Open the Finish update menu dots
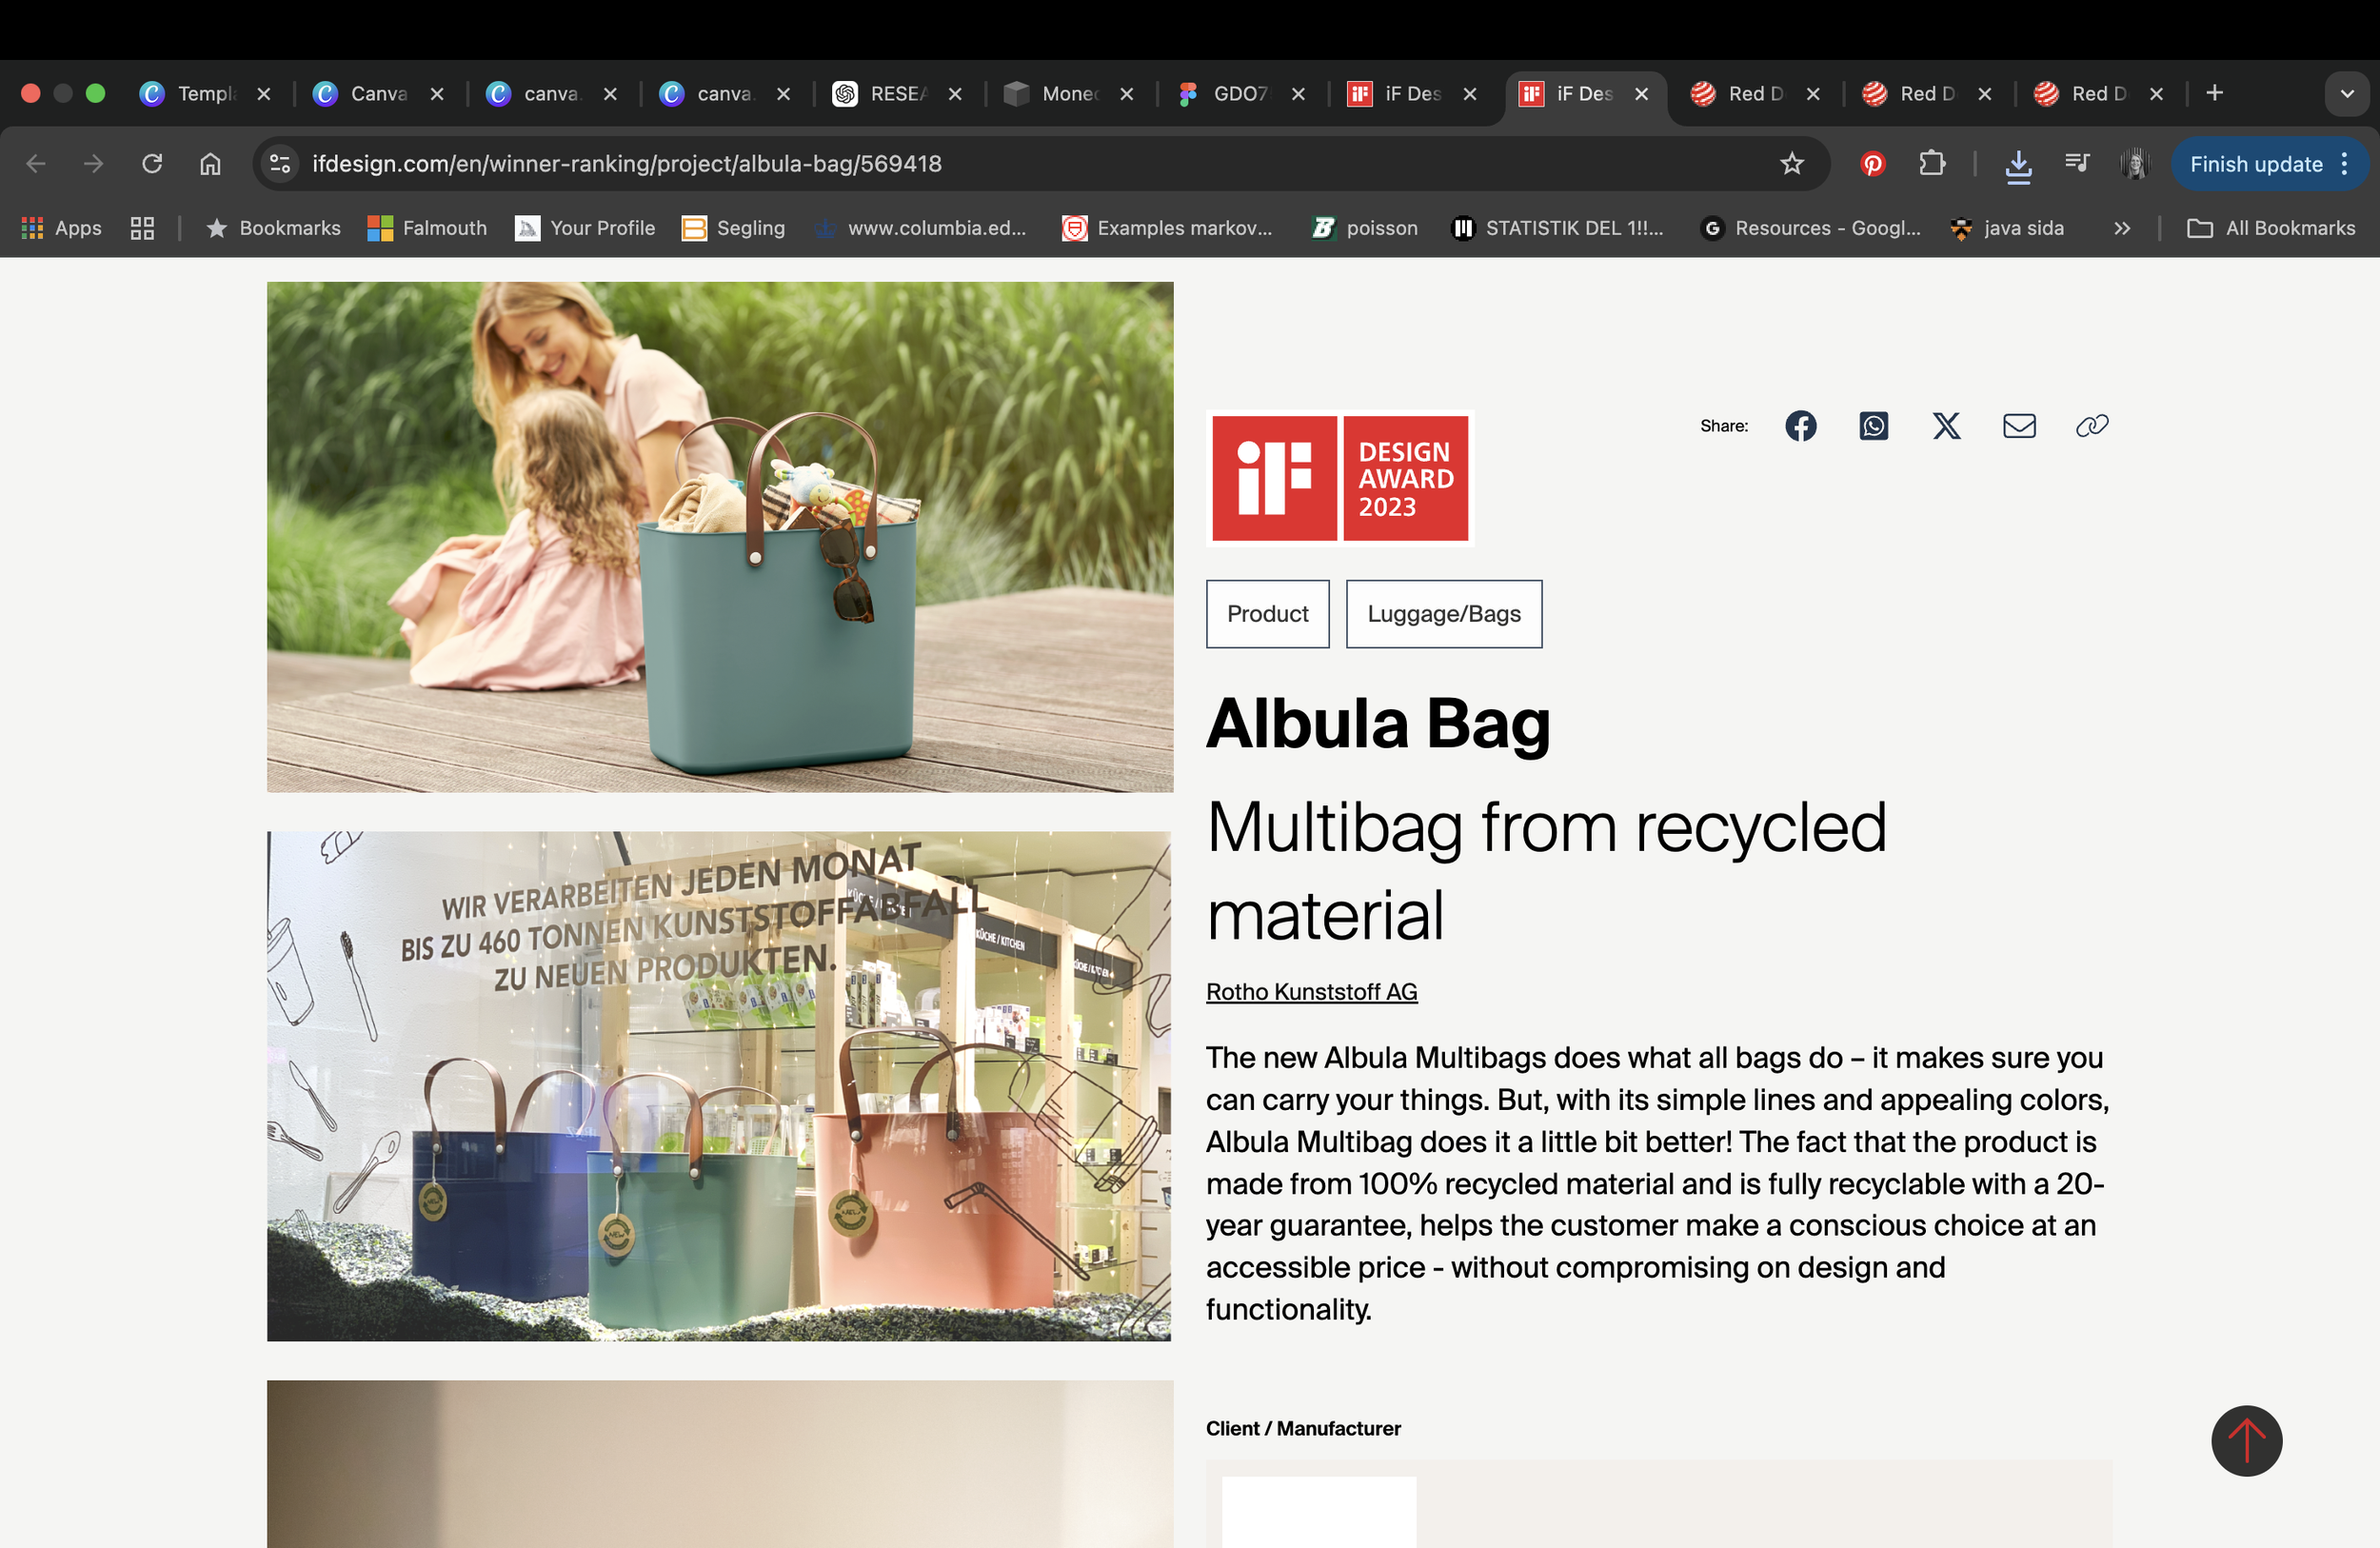 2345,163
